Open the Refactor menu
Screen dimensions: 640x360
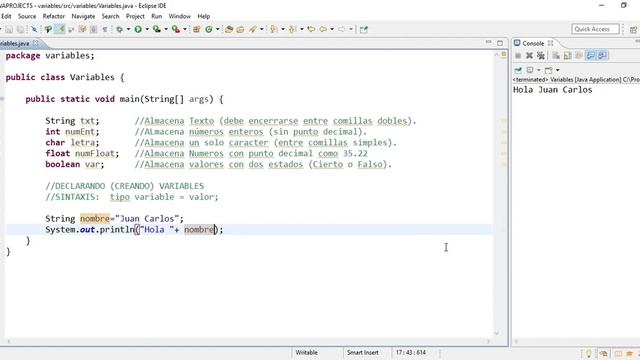click(54, 16)
